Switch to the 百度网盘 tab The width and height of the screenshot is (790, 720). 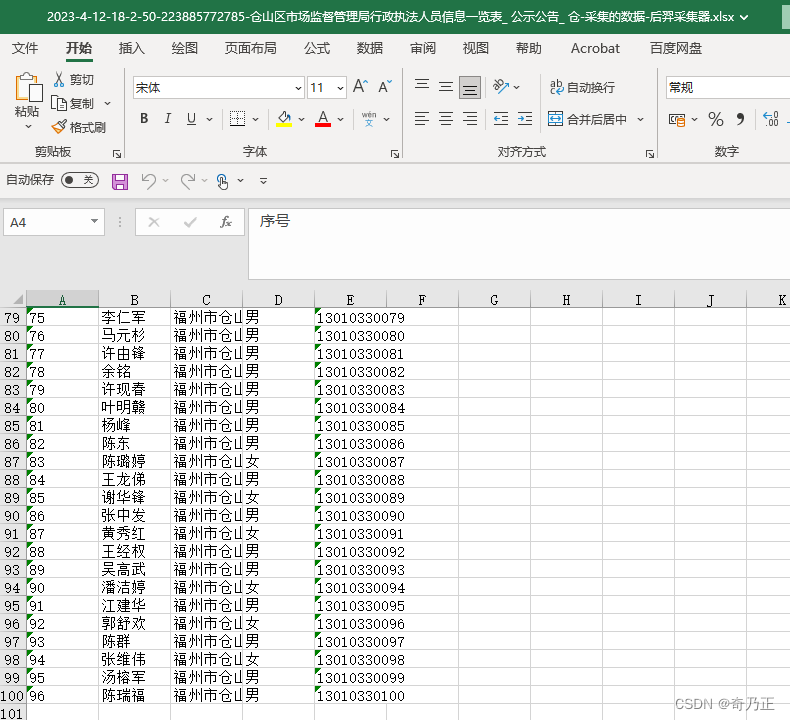pos(676,48)
